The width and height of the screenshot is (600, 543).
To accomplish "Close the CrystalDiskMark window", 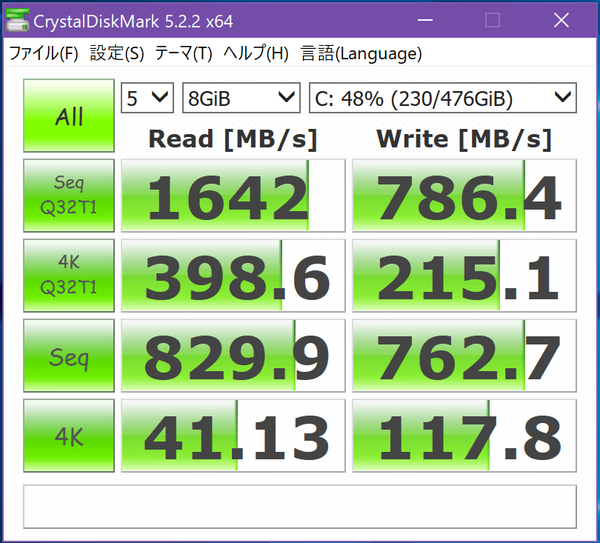I will (x=561, y=20).
